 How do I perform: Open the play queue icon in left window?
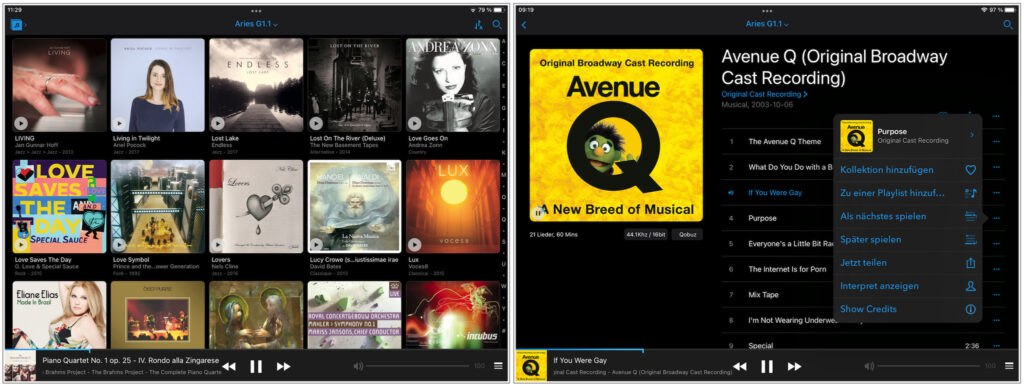(498, 366)
